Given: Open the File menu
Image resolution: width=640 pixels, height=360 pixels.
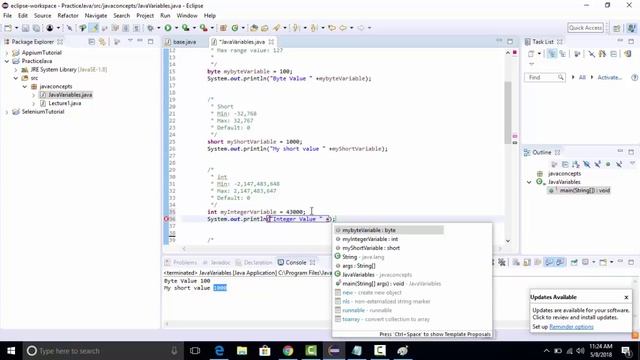Looking at the screenshot, I should [x=7, y=16].
